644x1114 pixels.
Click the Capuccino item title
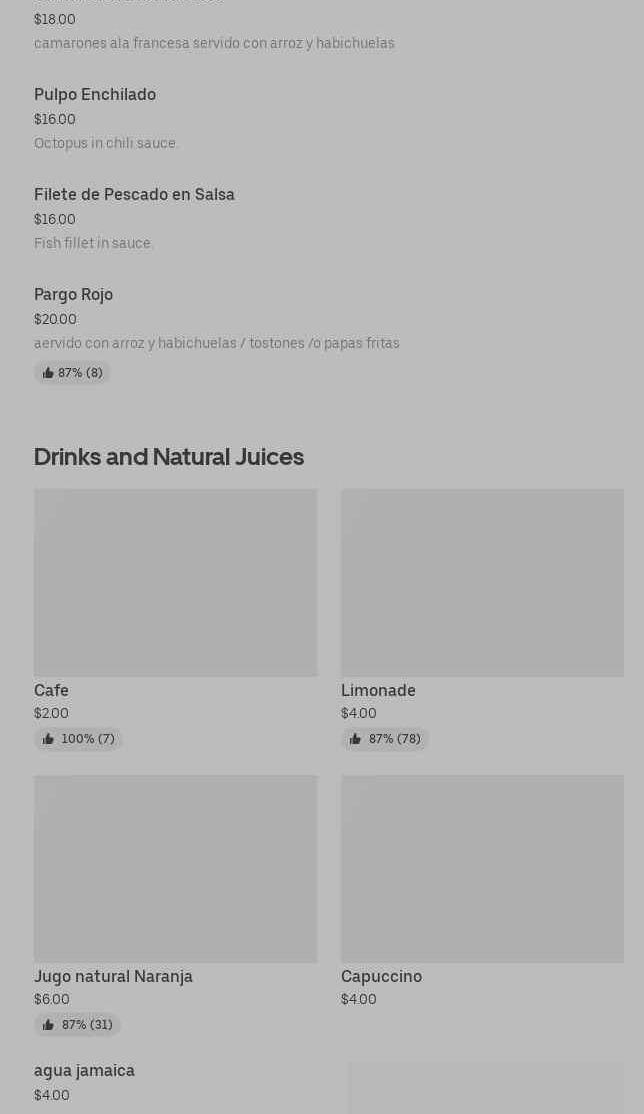[x=382, y=976]
